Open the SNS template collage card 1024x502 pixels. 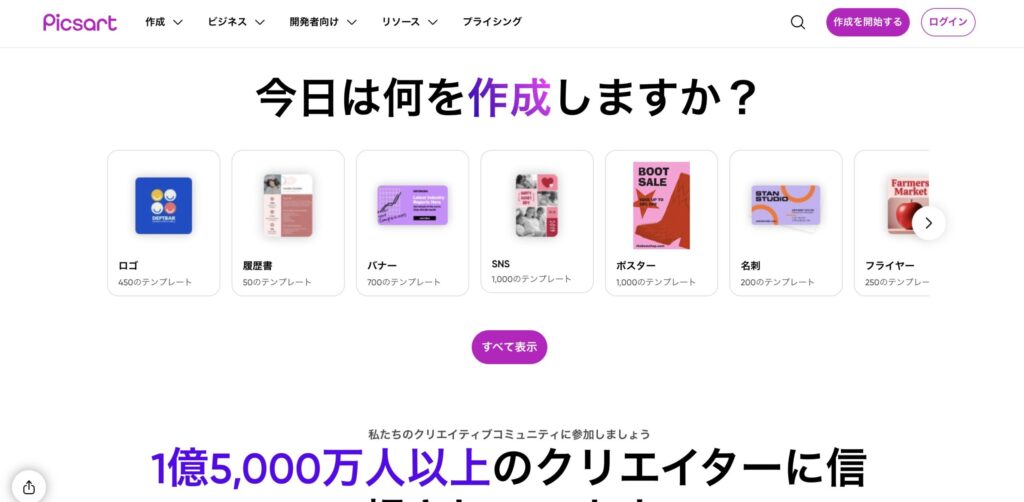[x=537, y=221]
